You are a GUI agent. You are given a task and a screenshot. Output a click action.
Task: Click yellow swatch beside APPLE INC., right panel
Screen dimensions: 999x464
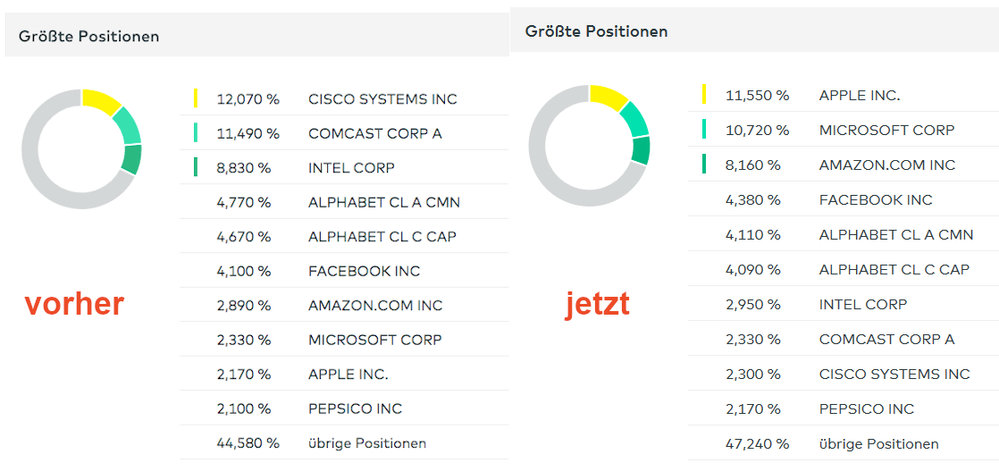pyautogui.click(x=705, y=95)
